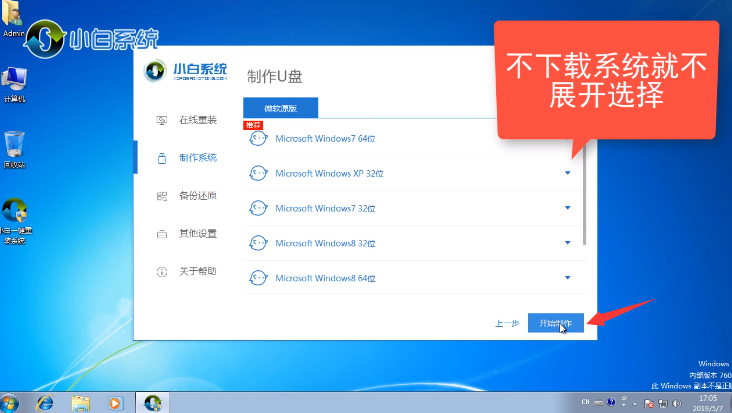The width and height of the screenshot is (732, 413).
Task: Click the CH input language indicator
Action: tap(585, 402)
